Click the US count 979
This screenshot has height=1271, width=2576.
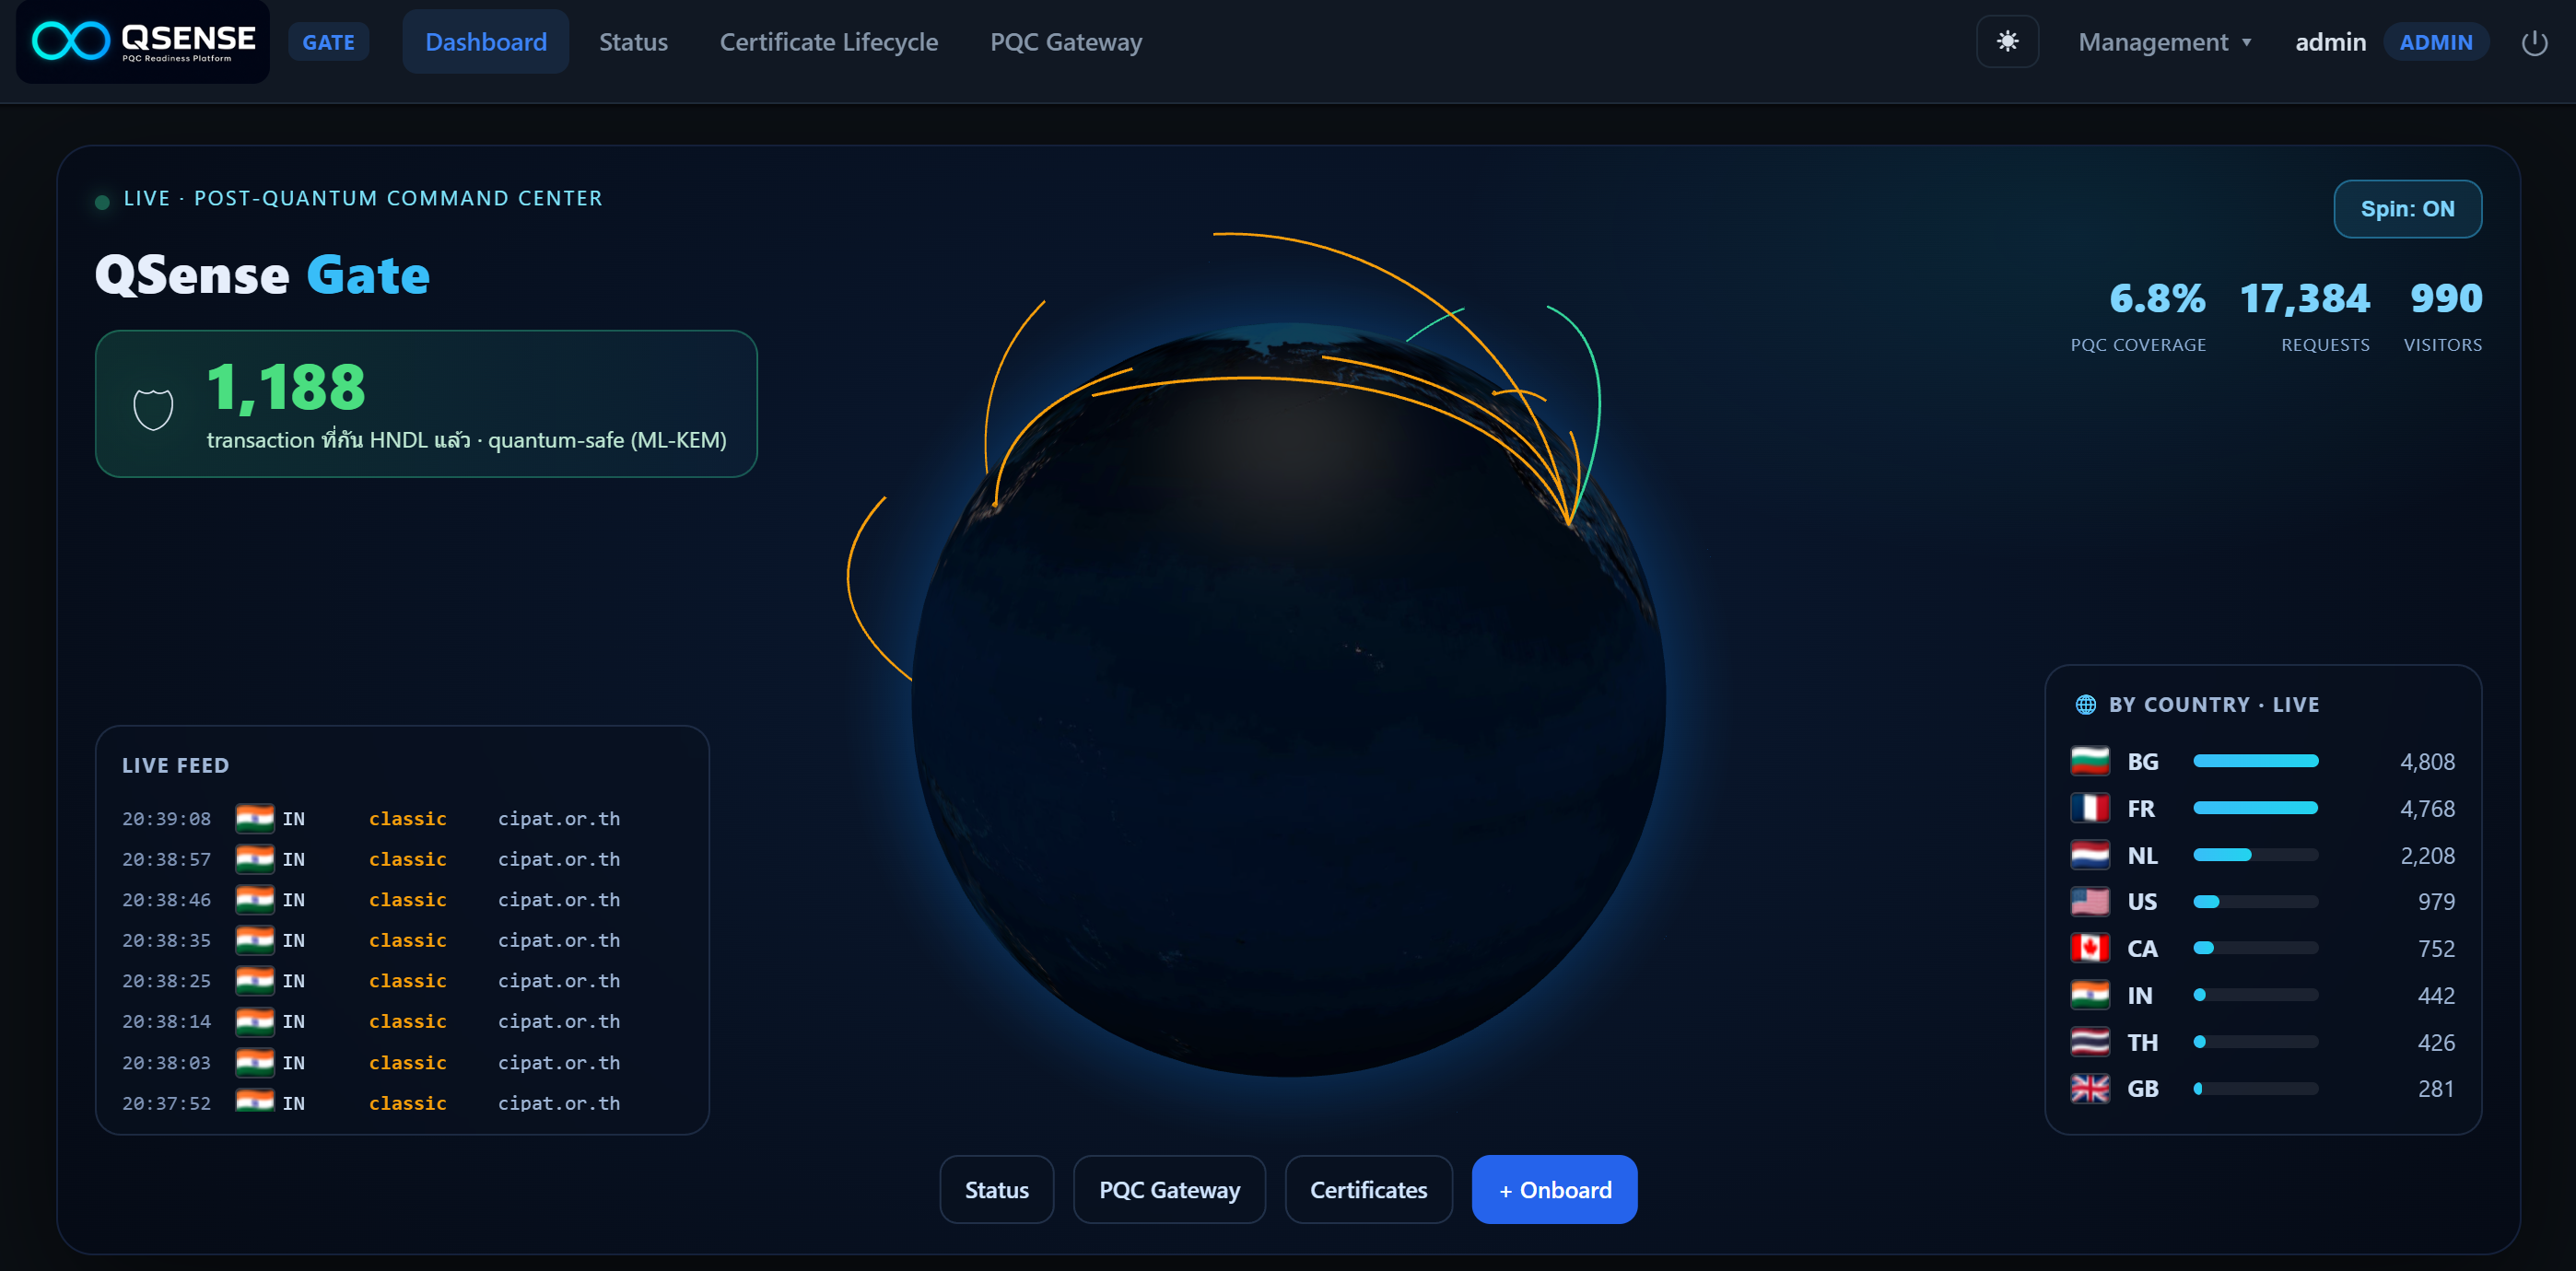coord(2436,902)
